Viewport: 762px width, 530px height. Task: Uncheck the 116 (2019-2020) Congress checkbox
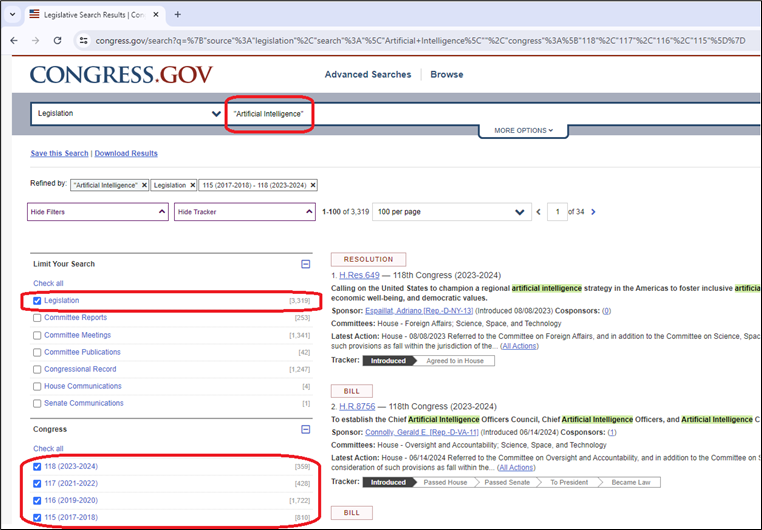[x=37, y=500]
